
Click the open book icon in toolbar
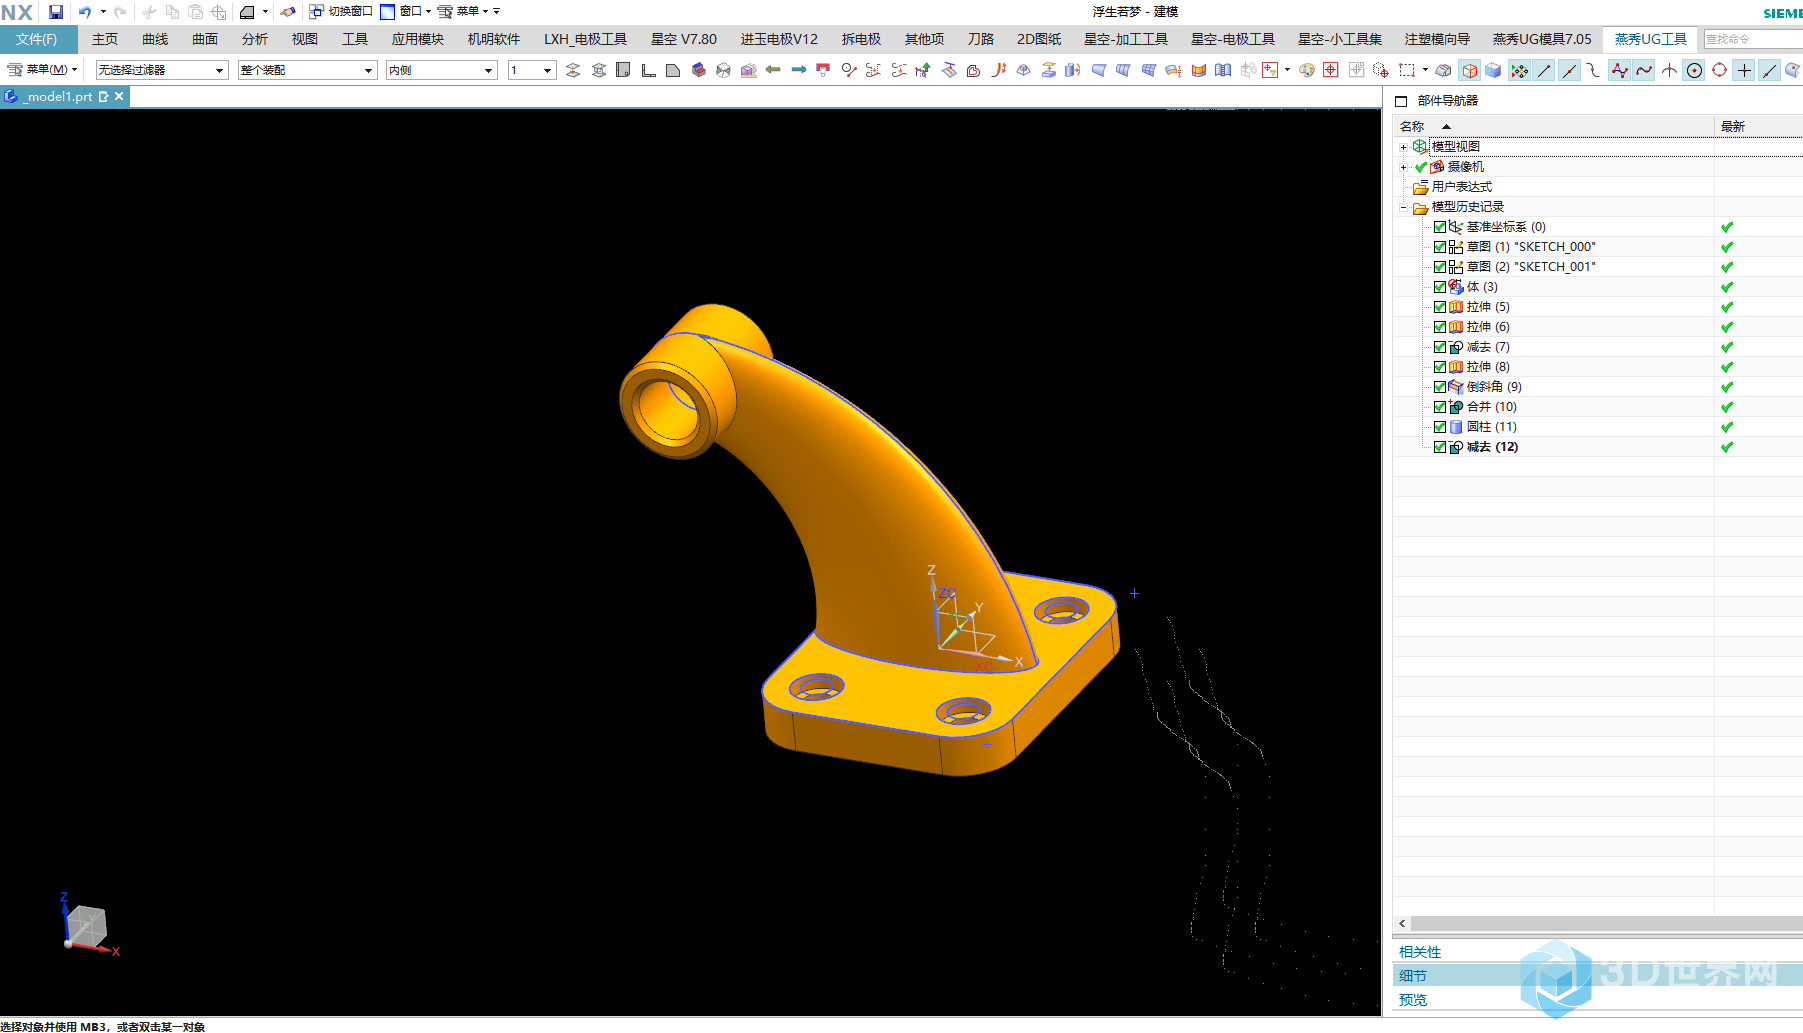click(x=1223, y=70)
